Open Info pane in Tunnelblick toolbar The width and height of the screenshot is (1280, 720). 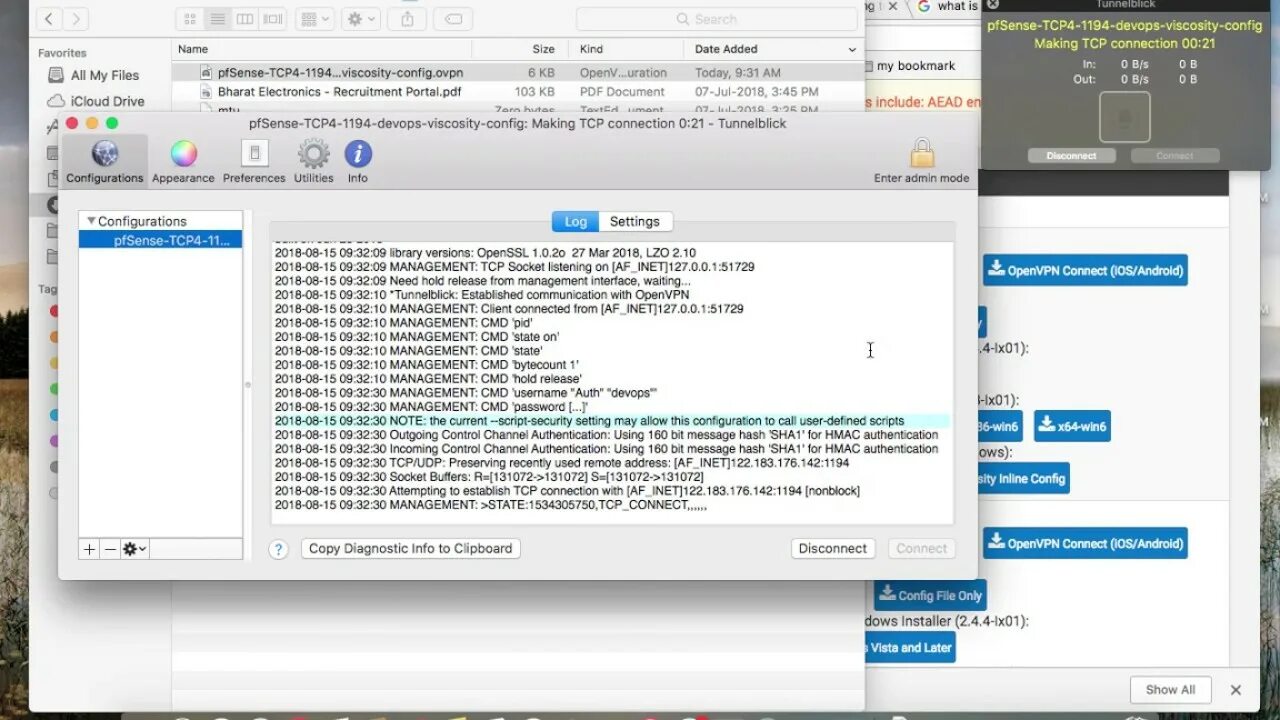tap(358, 161)
